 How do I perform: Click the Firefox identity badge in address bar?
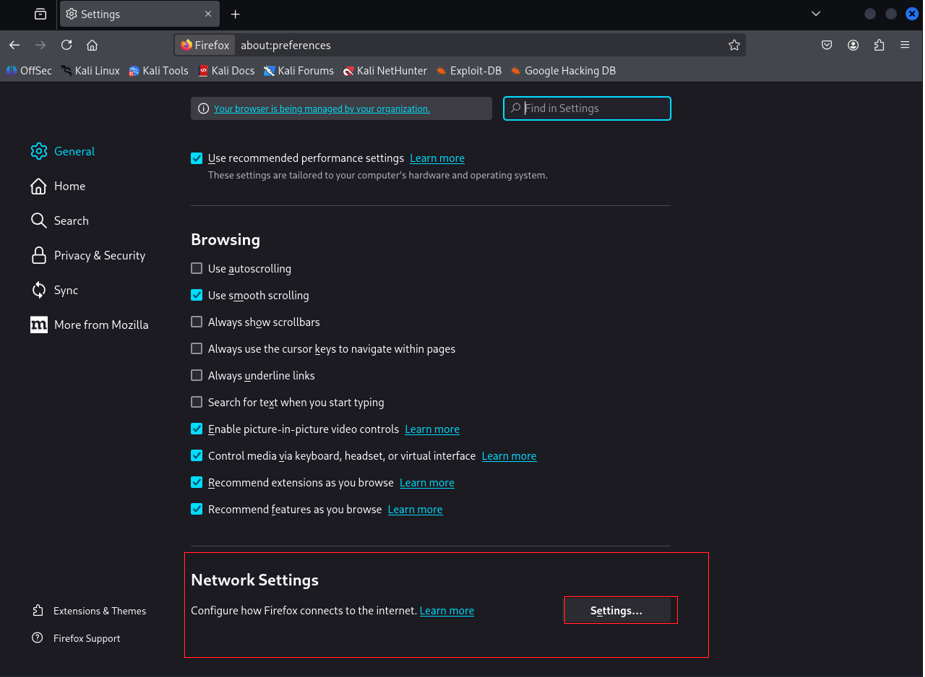[x=205, y=45]
